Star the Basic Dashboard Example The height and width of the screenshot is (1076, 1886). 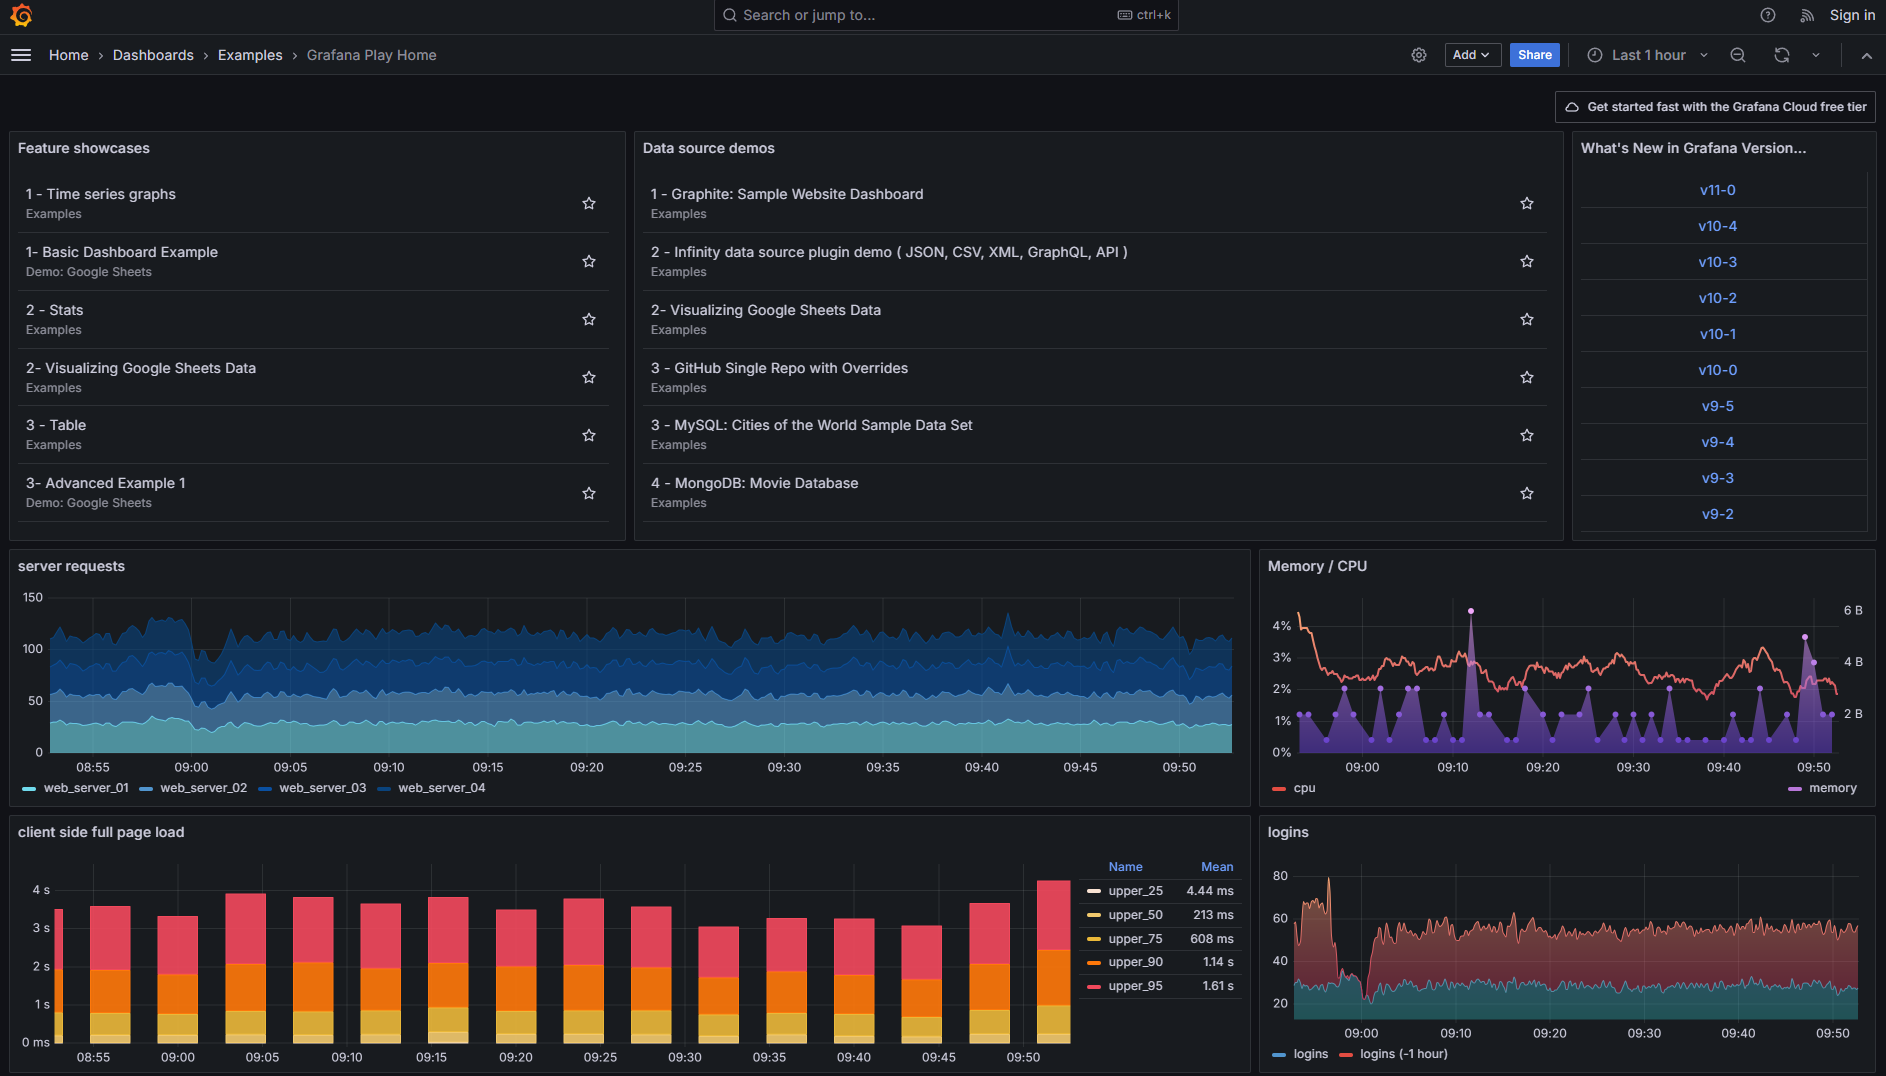tap(589, 261)
